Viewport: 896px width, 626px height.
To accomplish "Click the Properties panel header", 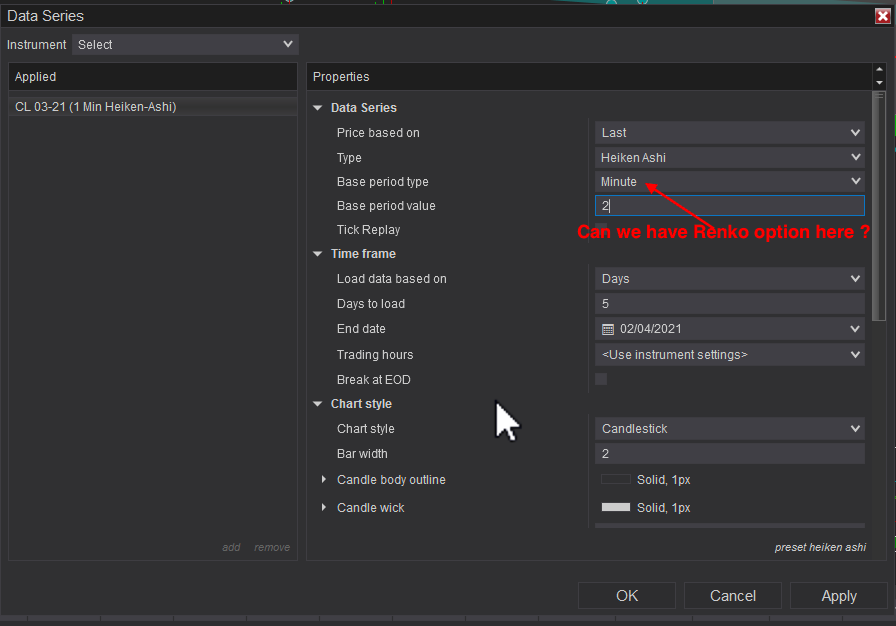I will coord(589,77).
